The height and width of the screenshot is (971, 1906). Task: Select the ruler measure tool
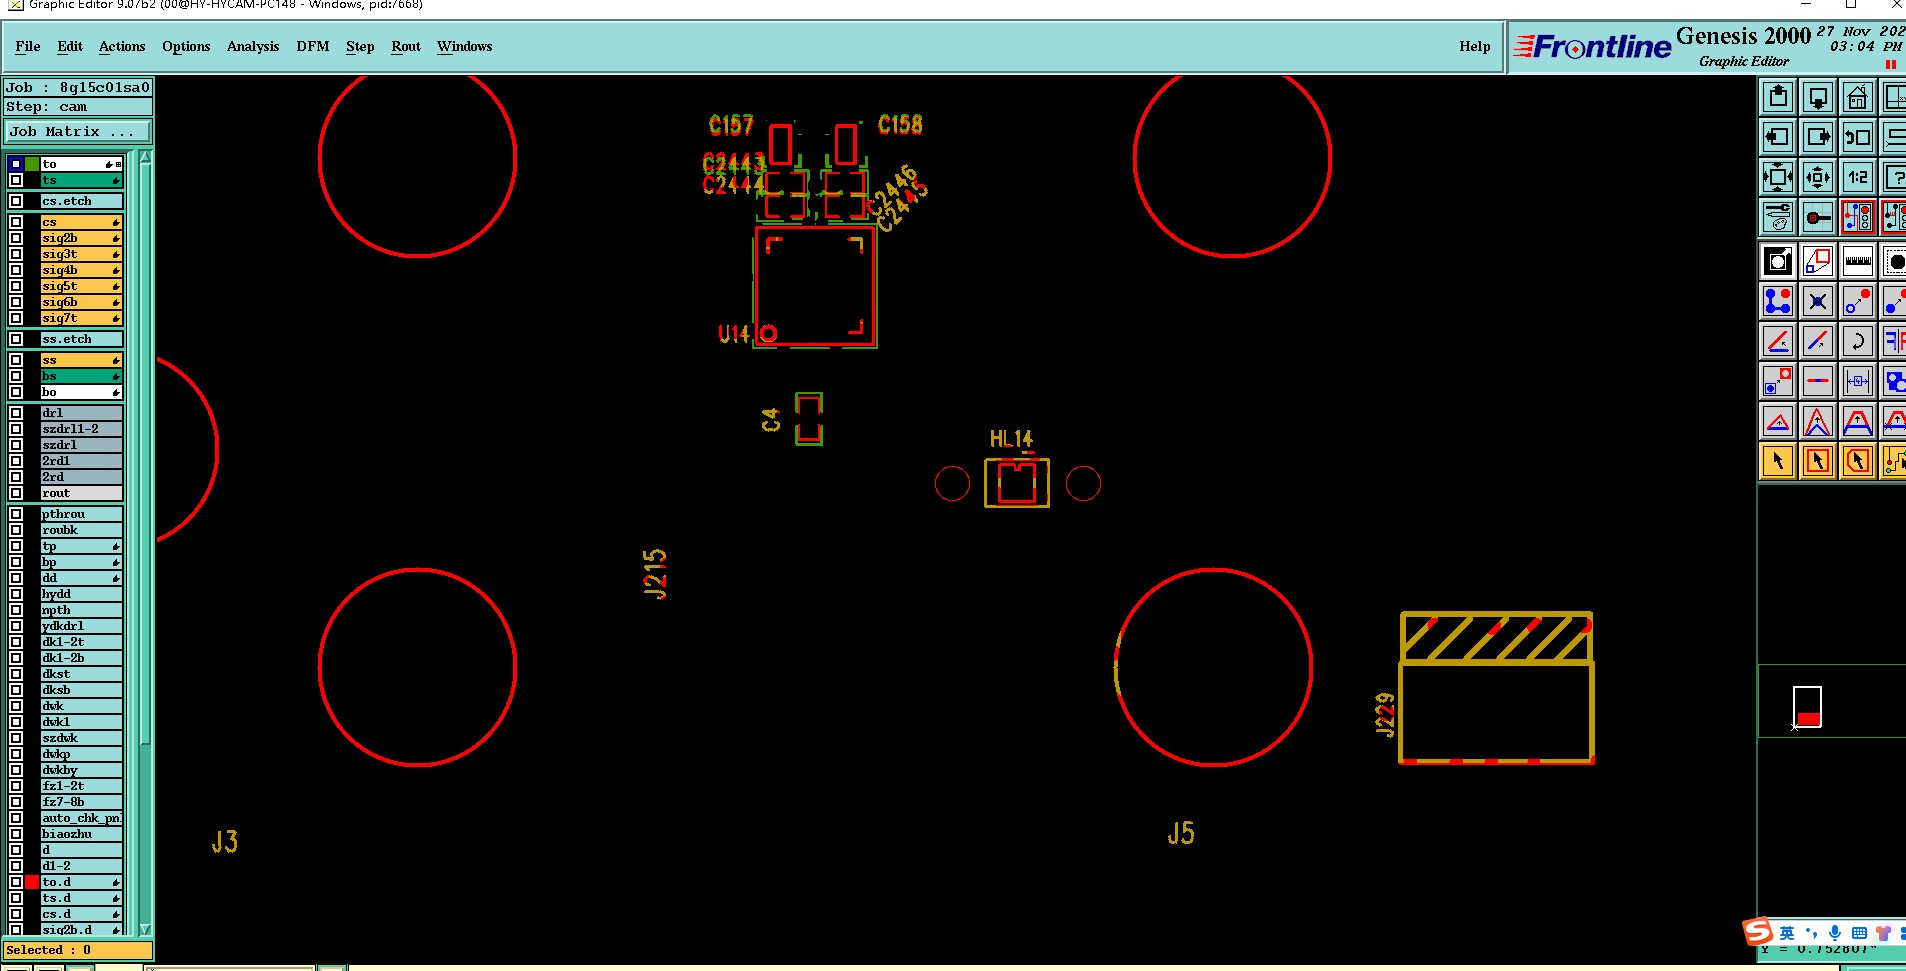click(x=1858, y=262)
